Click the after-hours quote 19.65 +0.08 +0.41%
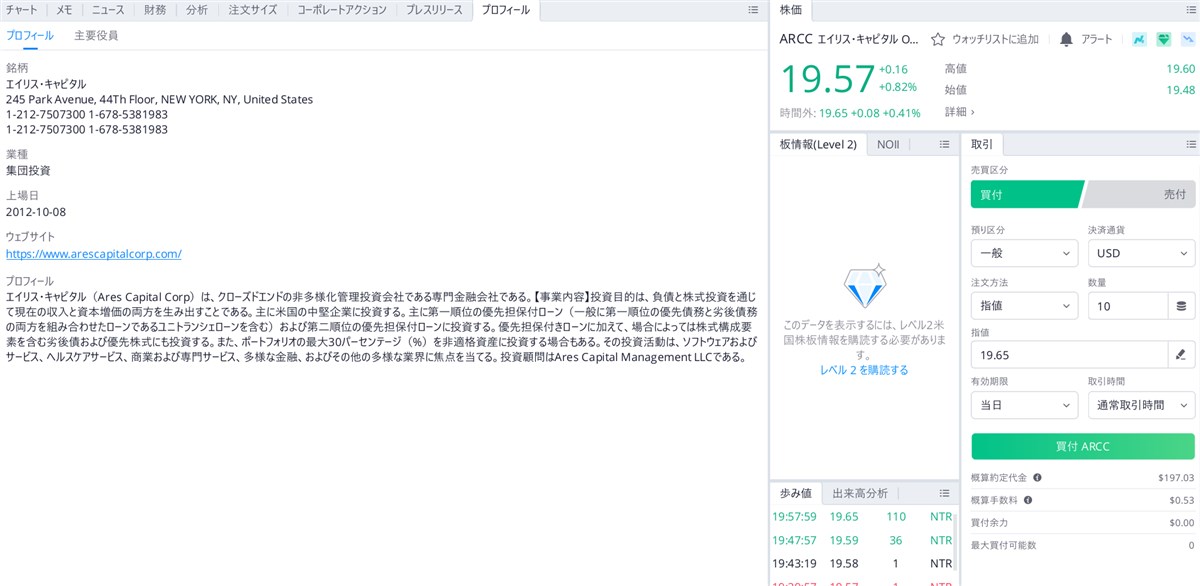 click(869, 113)
